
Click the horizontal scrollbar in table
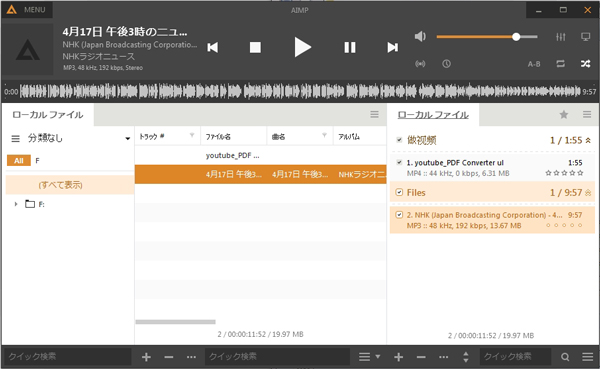(175, 322)
